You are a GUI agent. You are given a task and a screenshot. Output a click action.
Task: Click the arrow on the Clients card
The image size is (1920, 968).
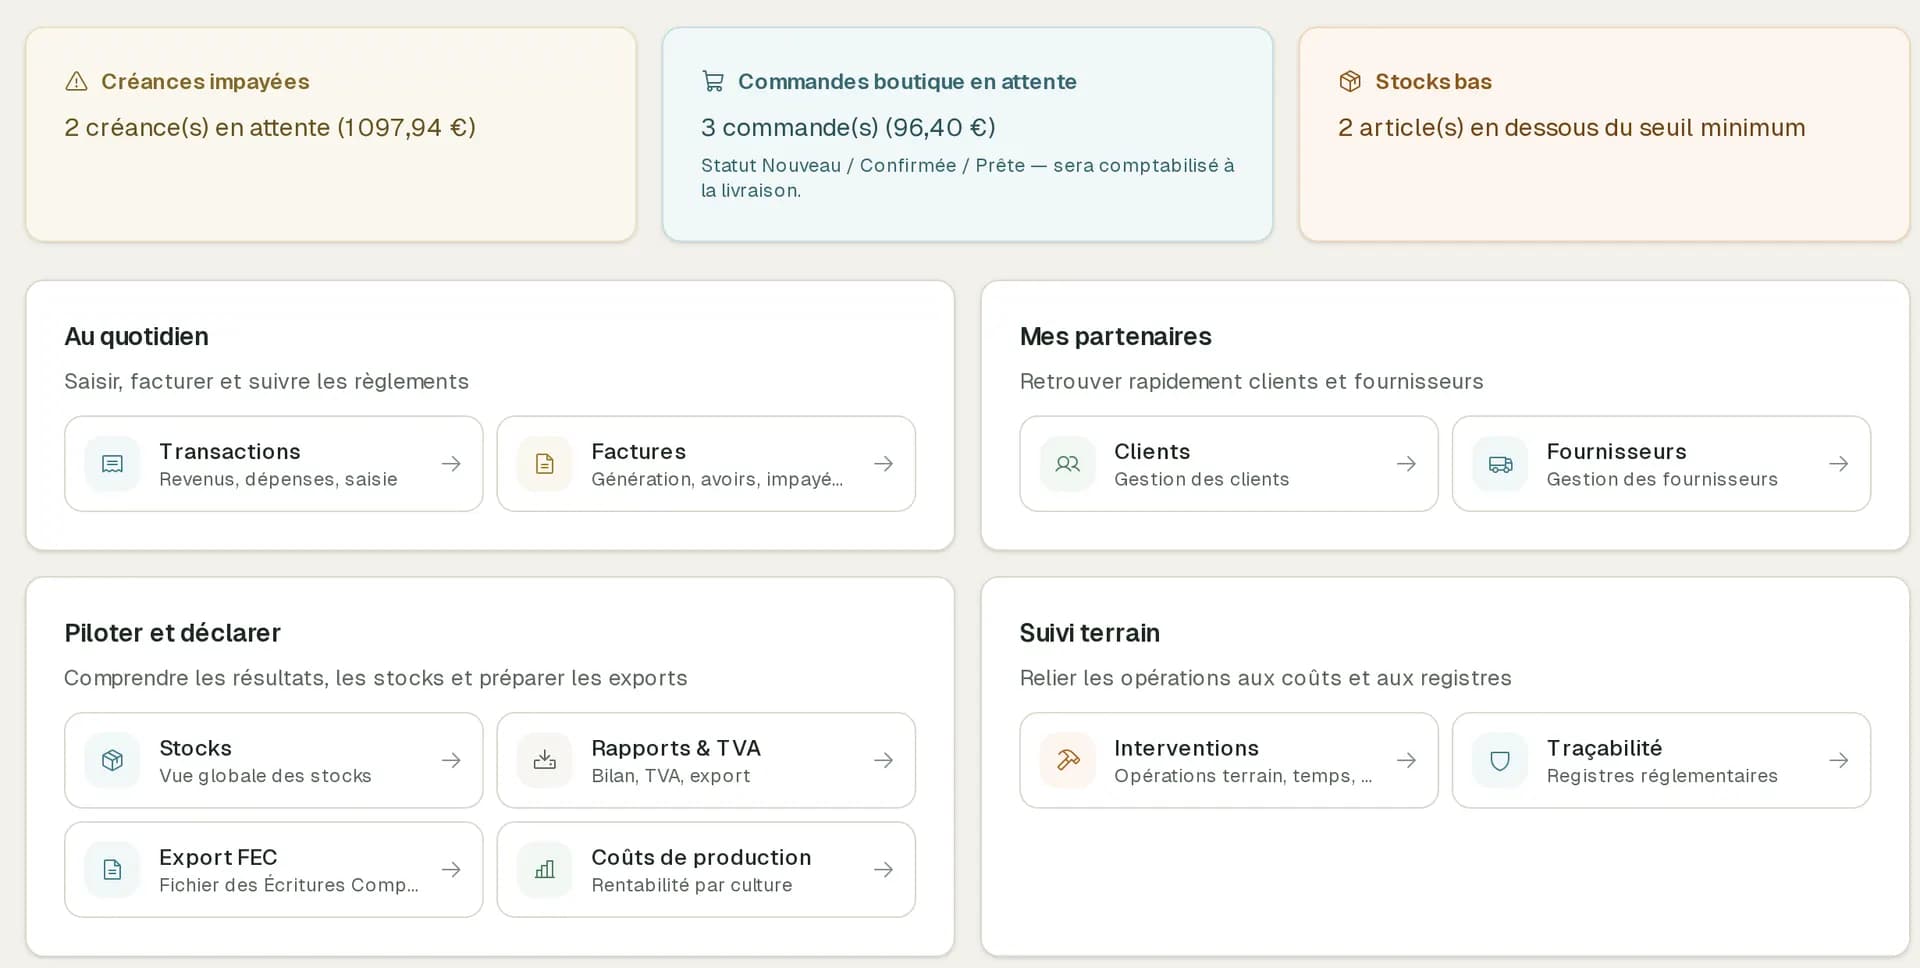1406,464
